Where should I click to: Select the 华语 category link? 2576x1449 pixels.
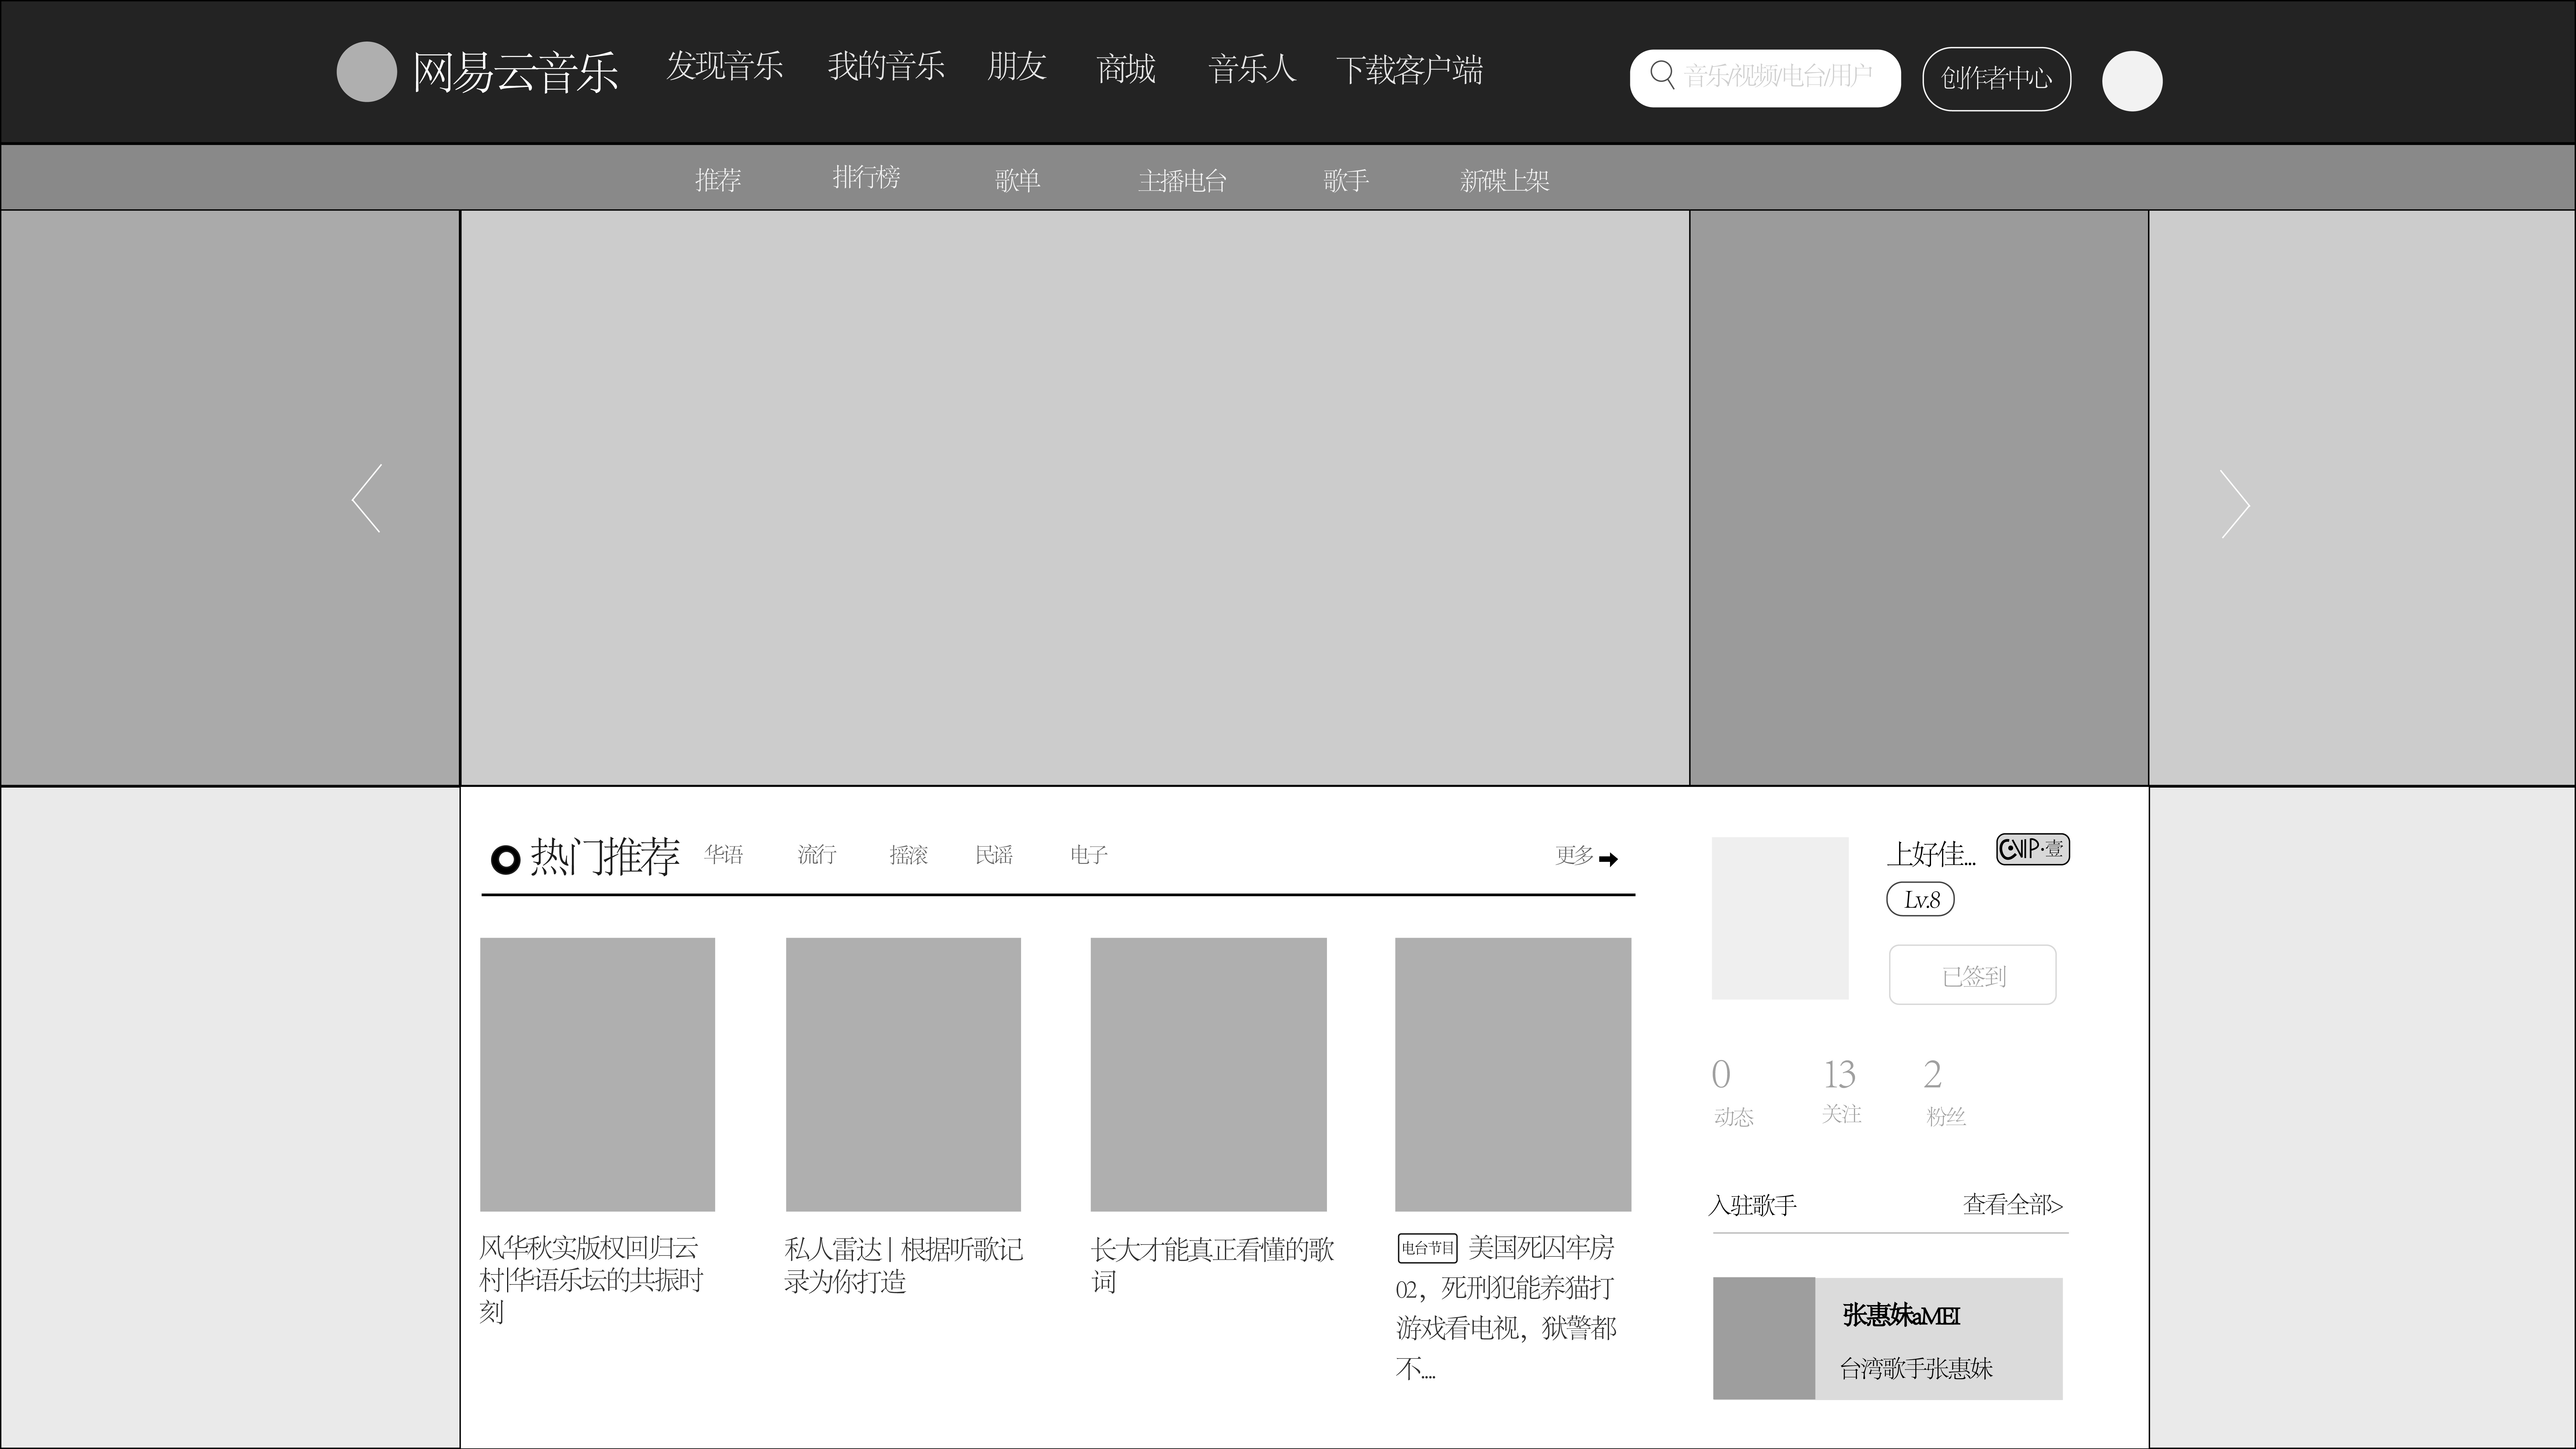(723, 855)
